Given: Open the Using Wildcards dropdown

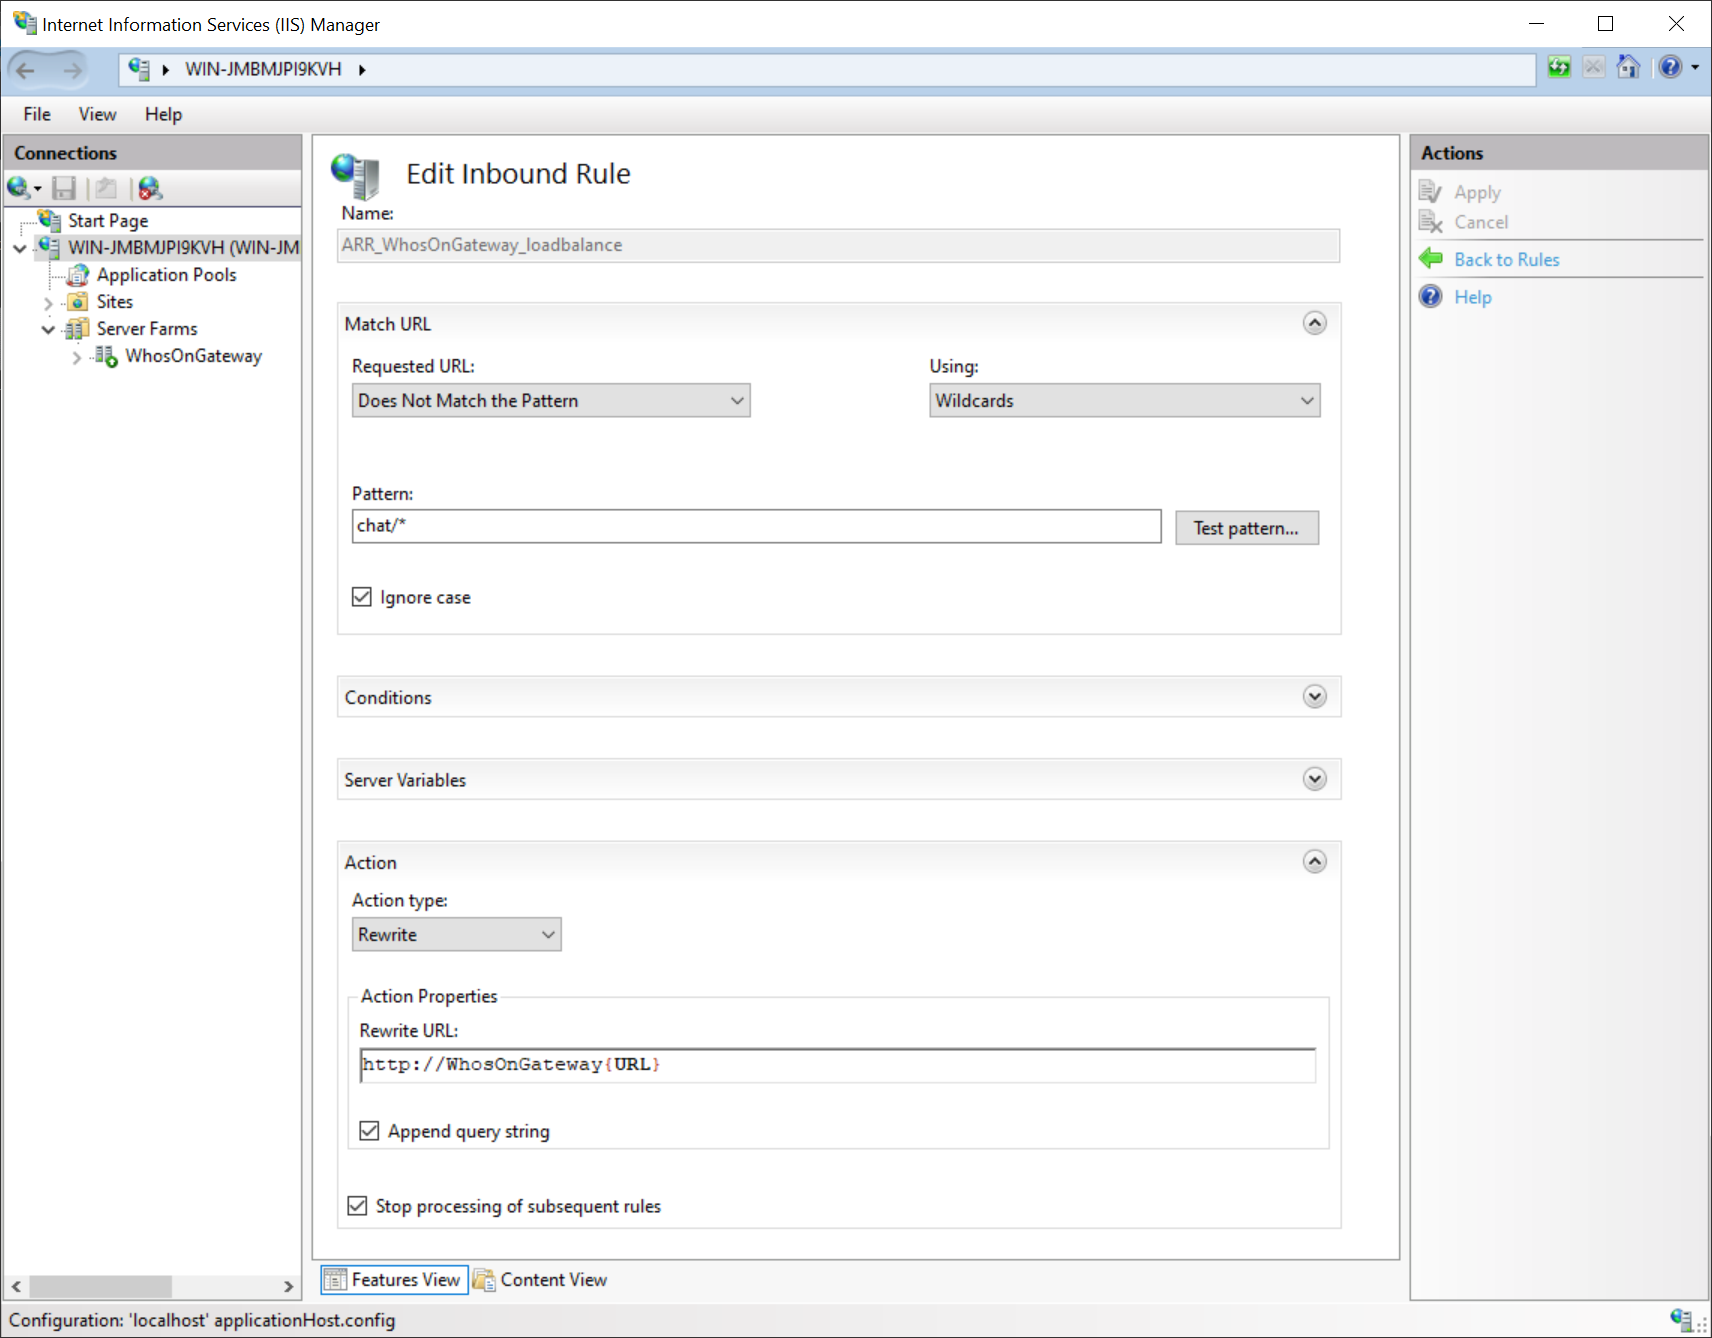Looking at the screenshot, I should pyautogui.click(x=1124, y=401).
